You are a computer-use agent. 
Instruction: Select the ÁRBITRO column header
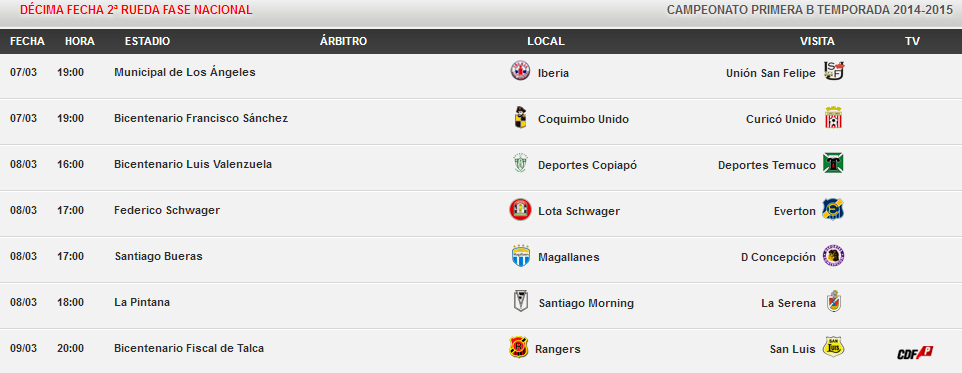[x=344, y=41]
